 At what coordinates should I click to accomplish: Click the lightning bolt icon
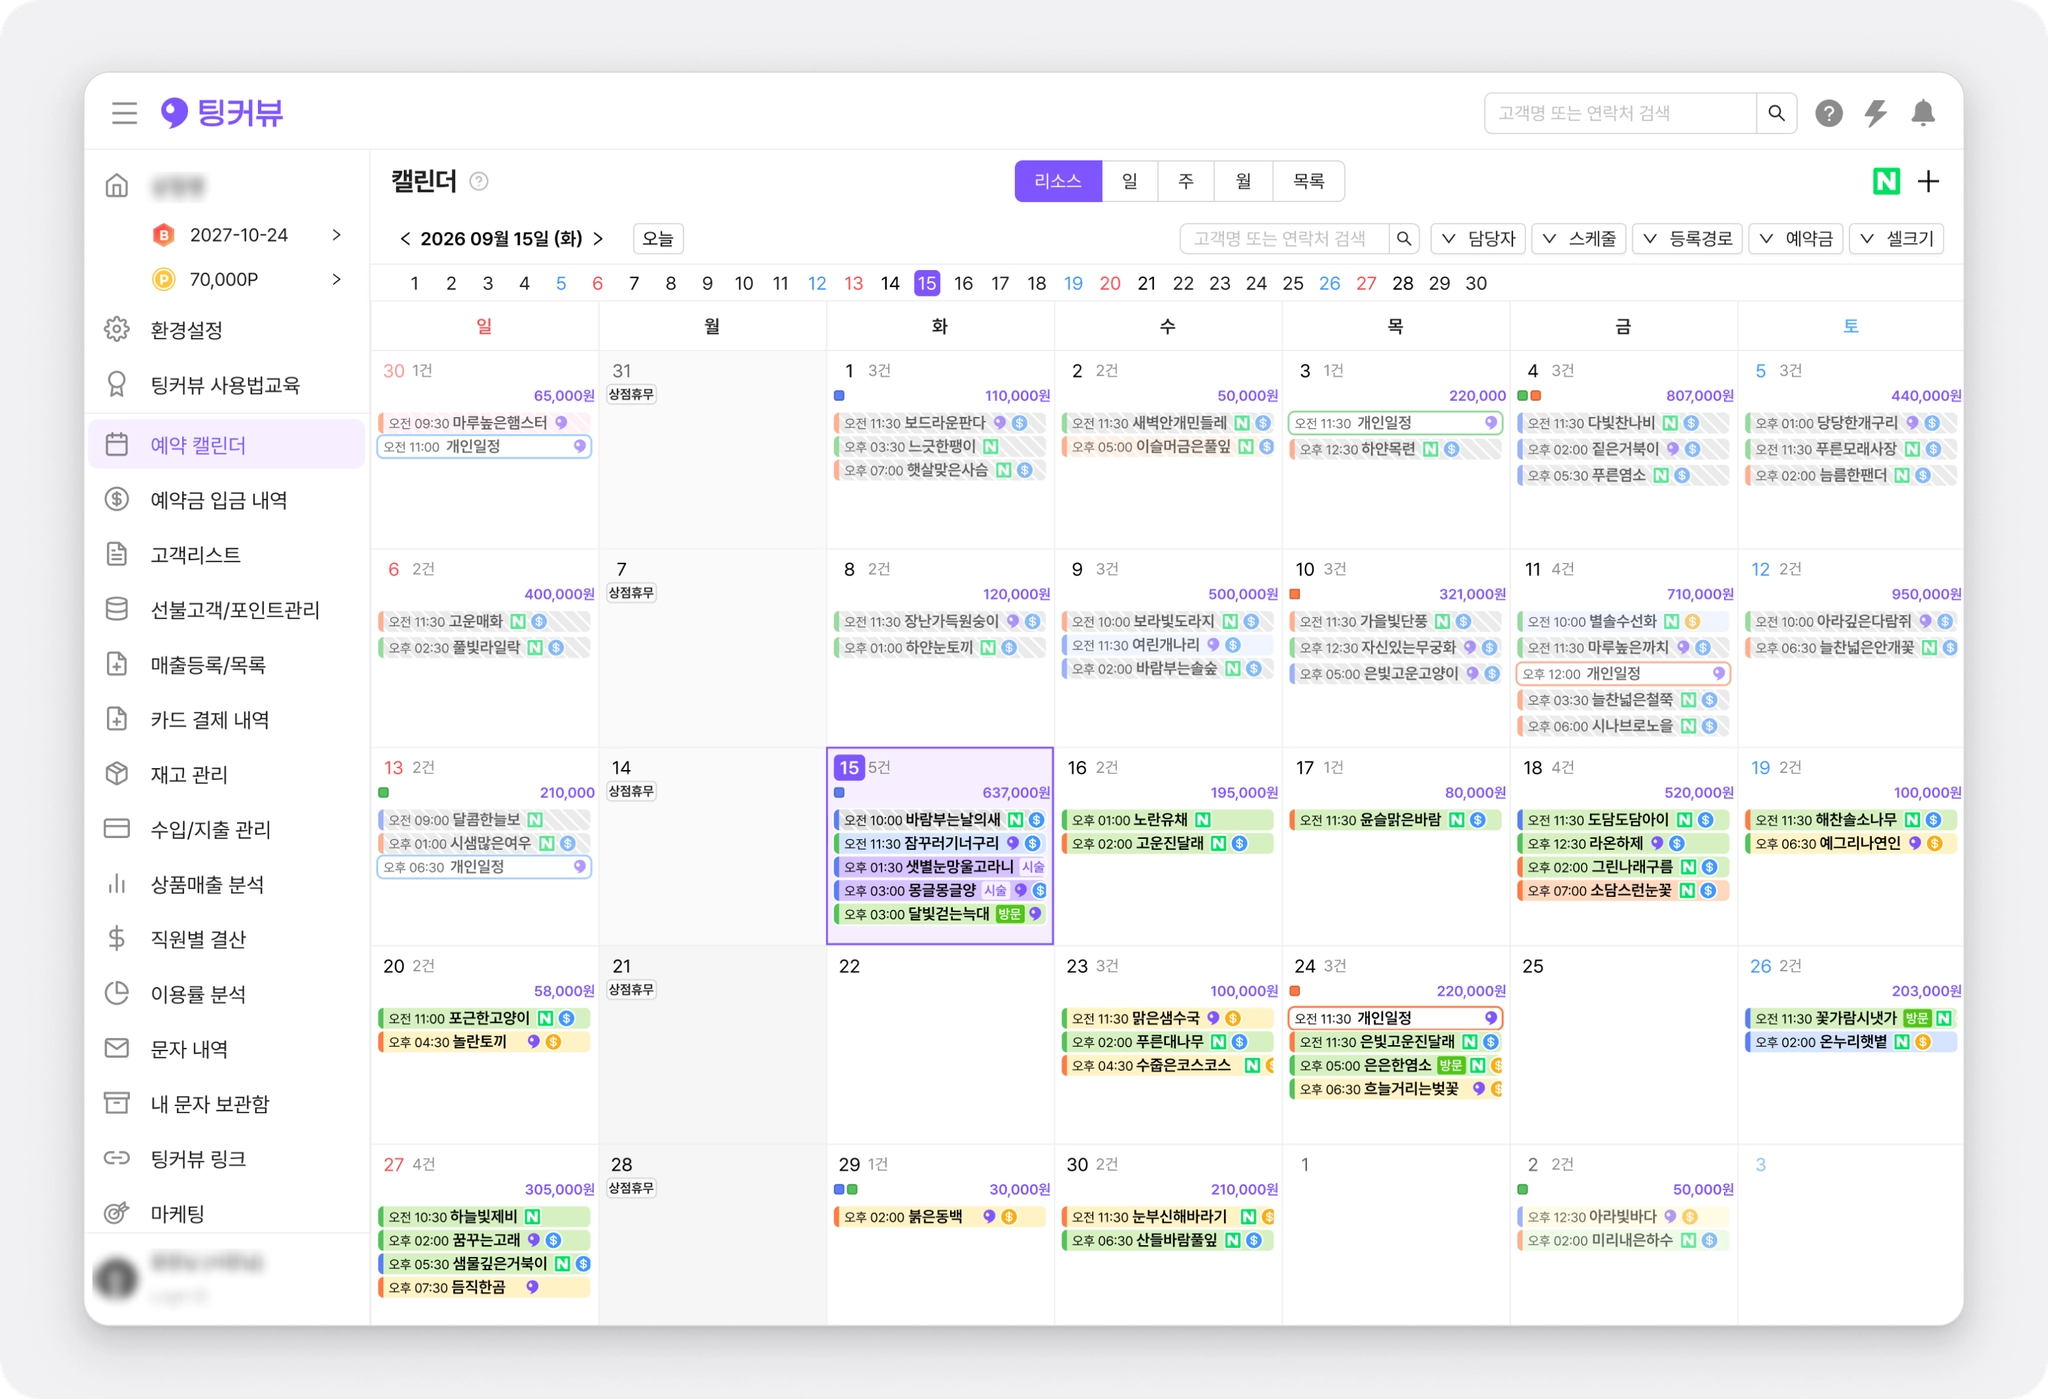pos(1876,113)
